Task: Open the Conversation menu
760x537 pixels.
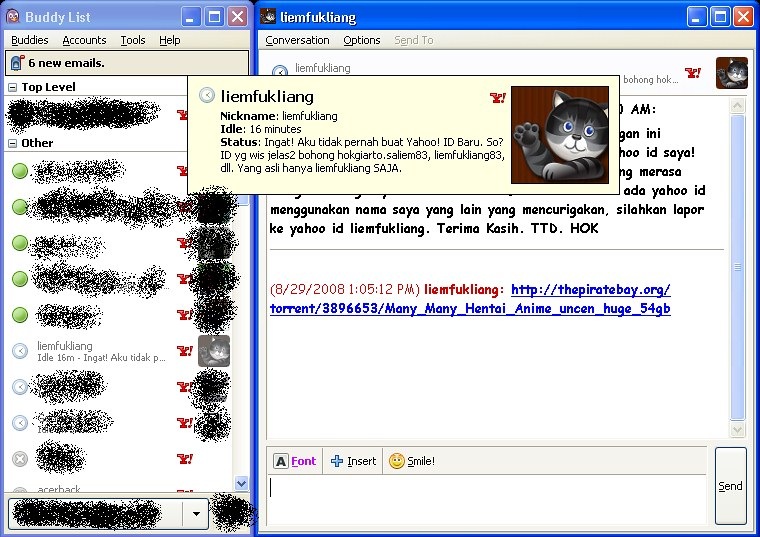Action: tap(297, 40)
